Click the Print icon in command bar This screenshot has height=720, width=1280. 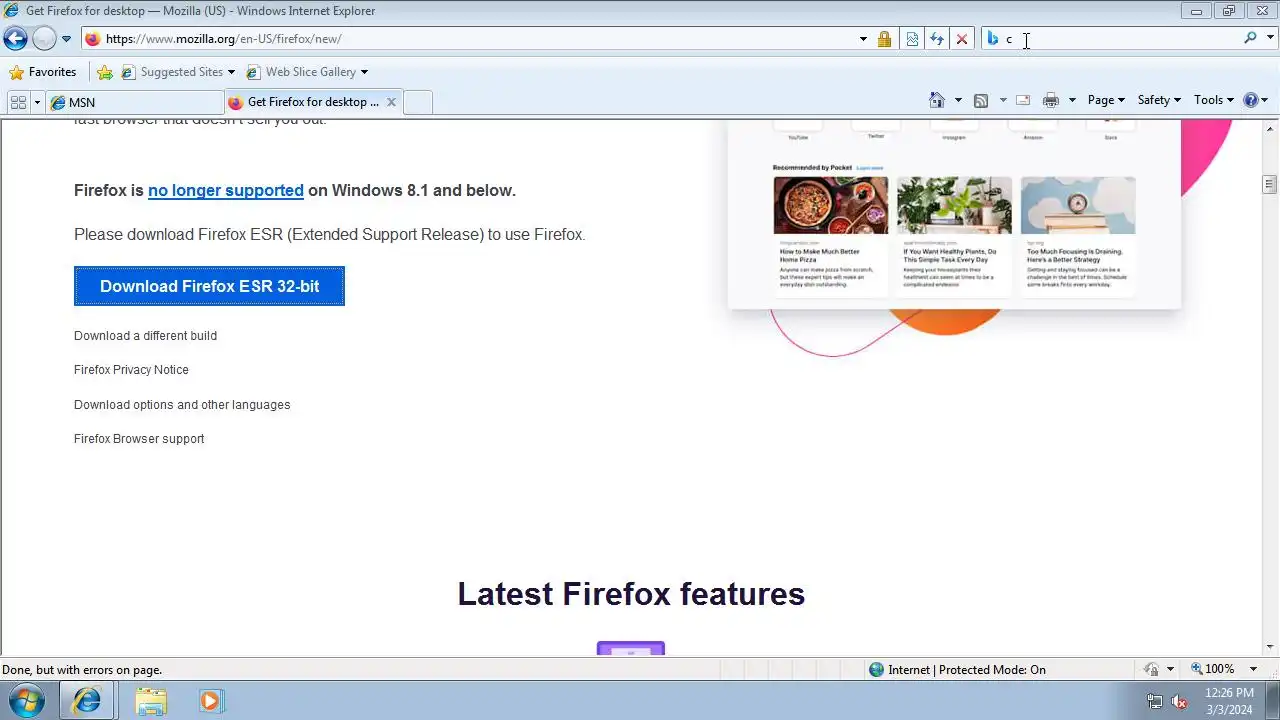[1050, 100]
